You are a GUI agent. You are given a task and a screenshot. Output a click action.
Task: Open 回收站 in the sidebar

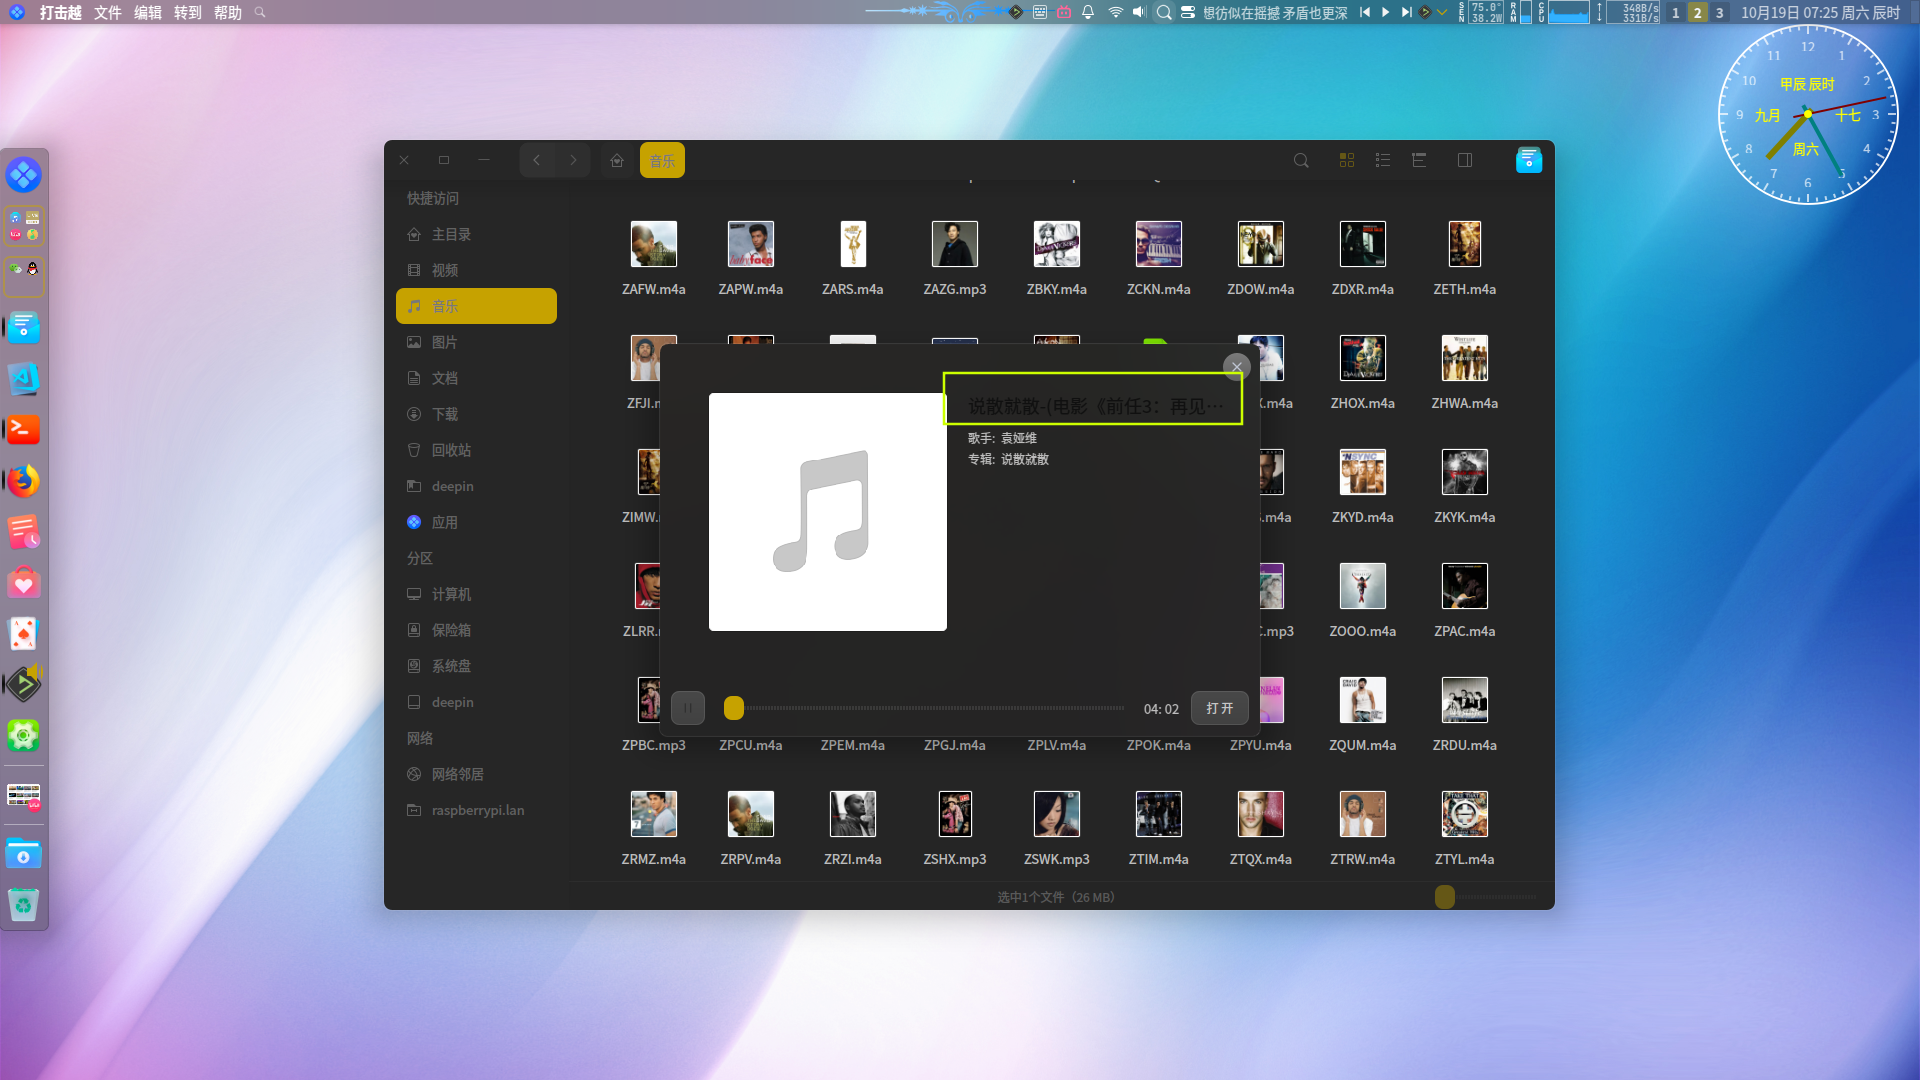(476, 450)
